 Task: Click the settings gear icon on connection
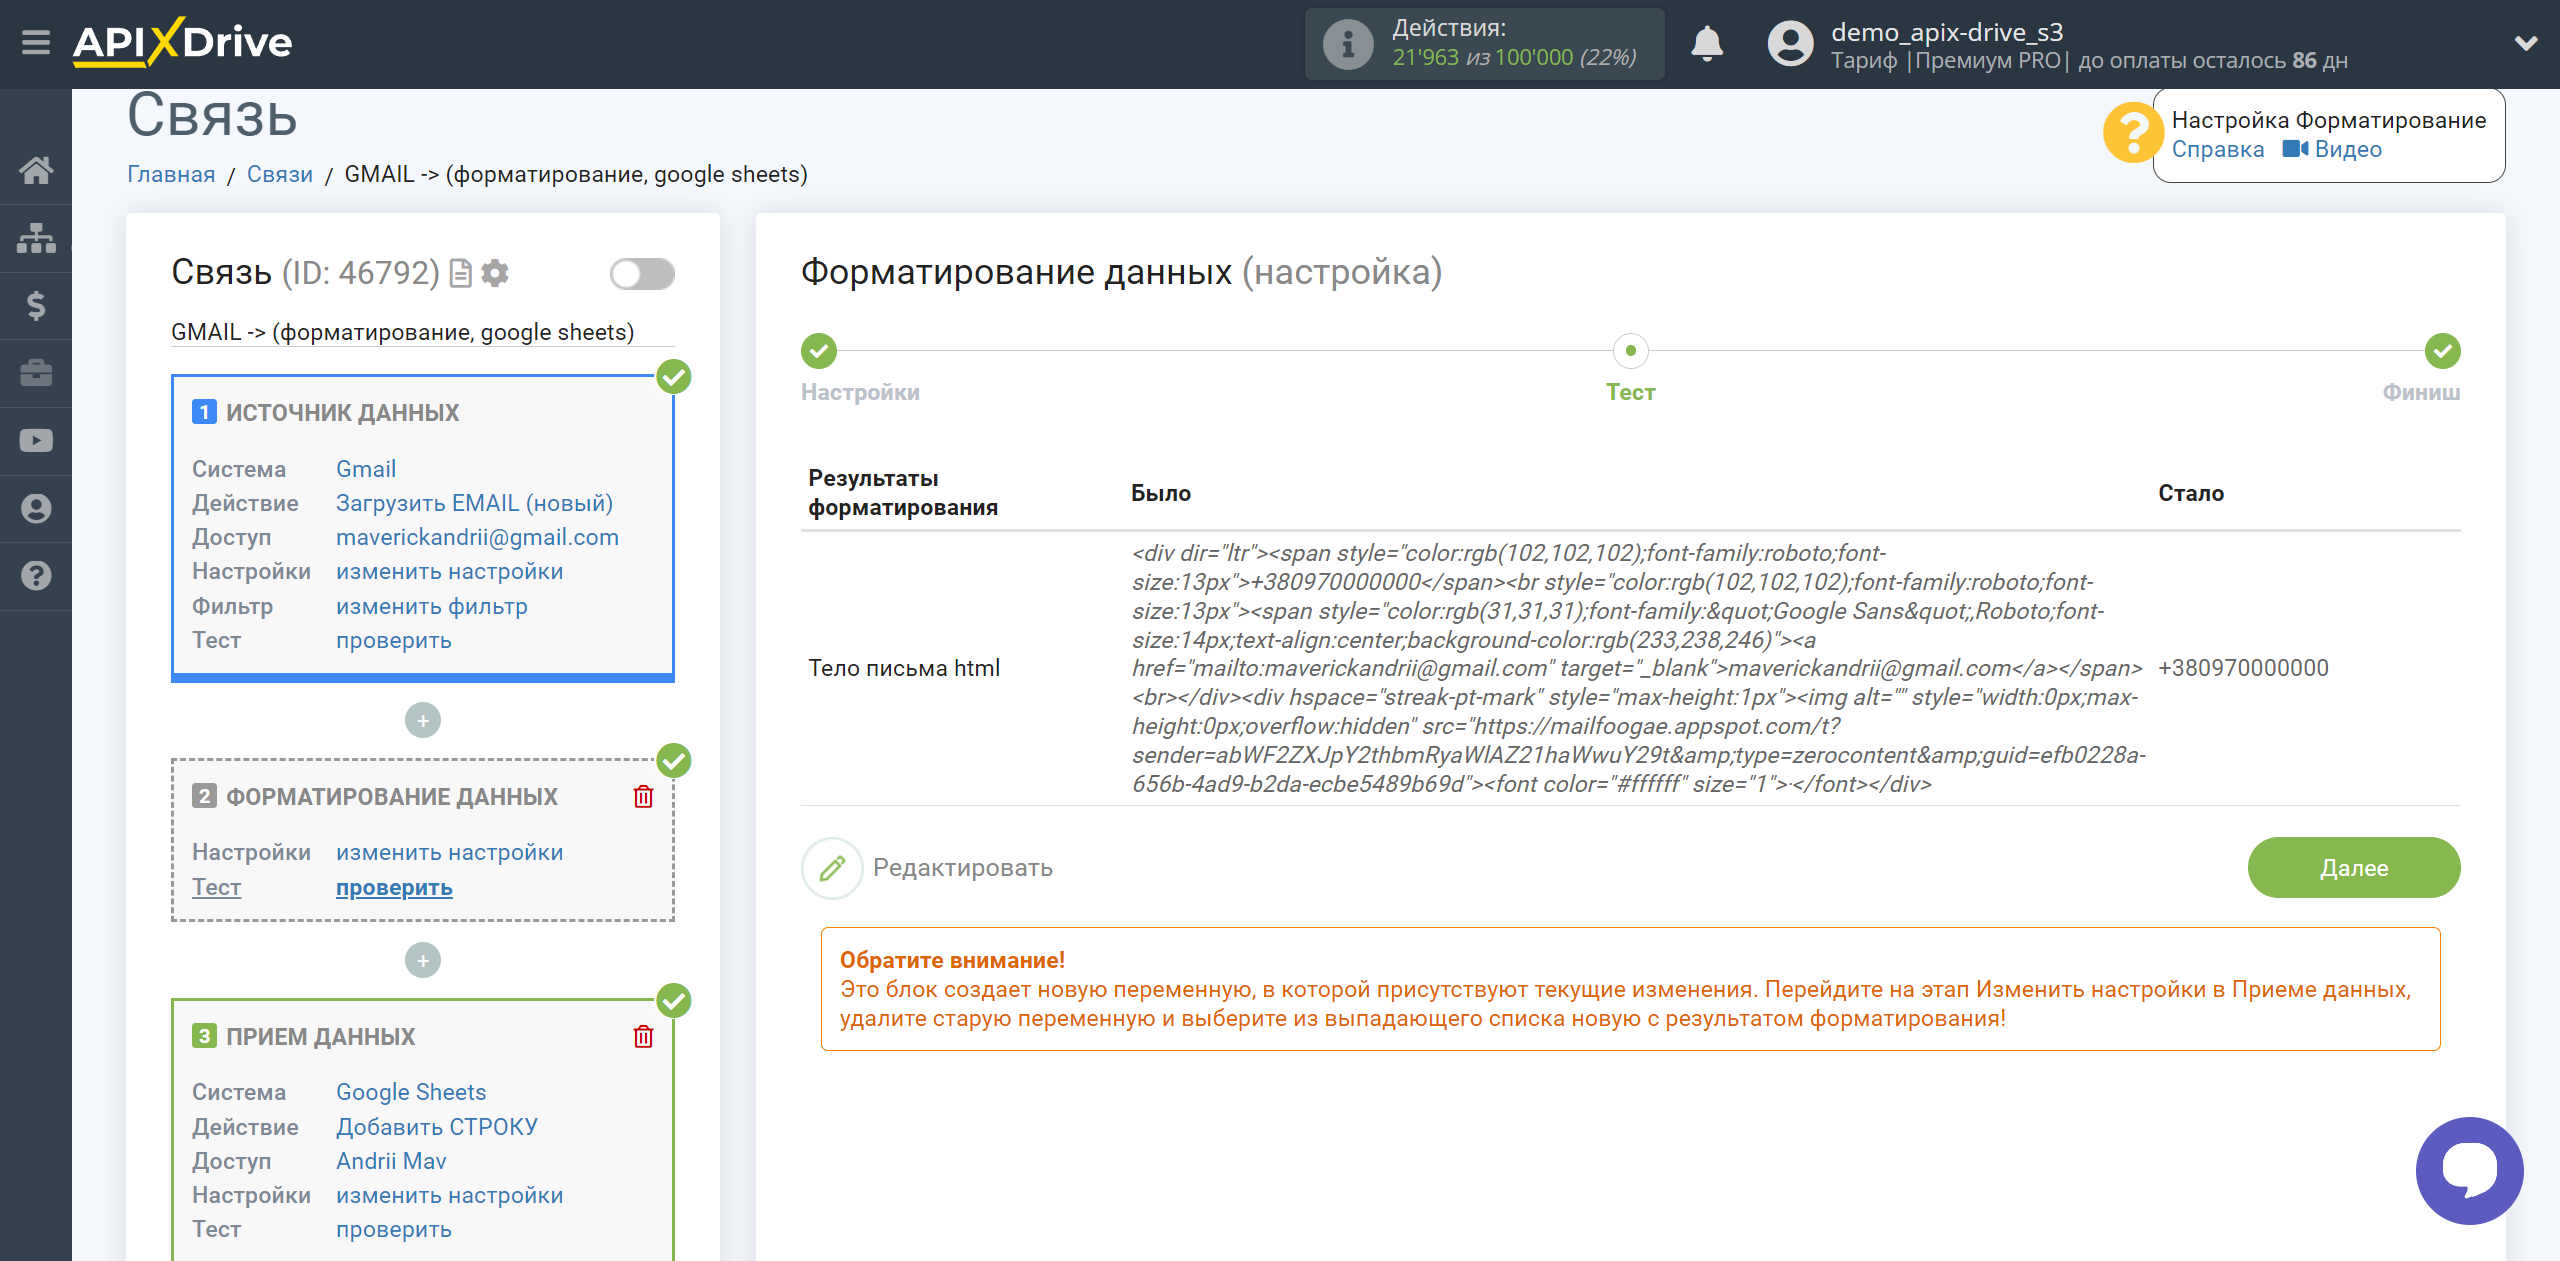(x=498, y=273)
